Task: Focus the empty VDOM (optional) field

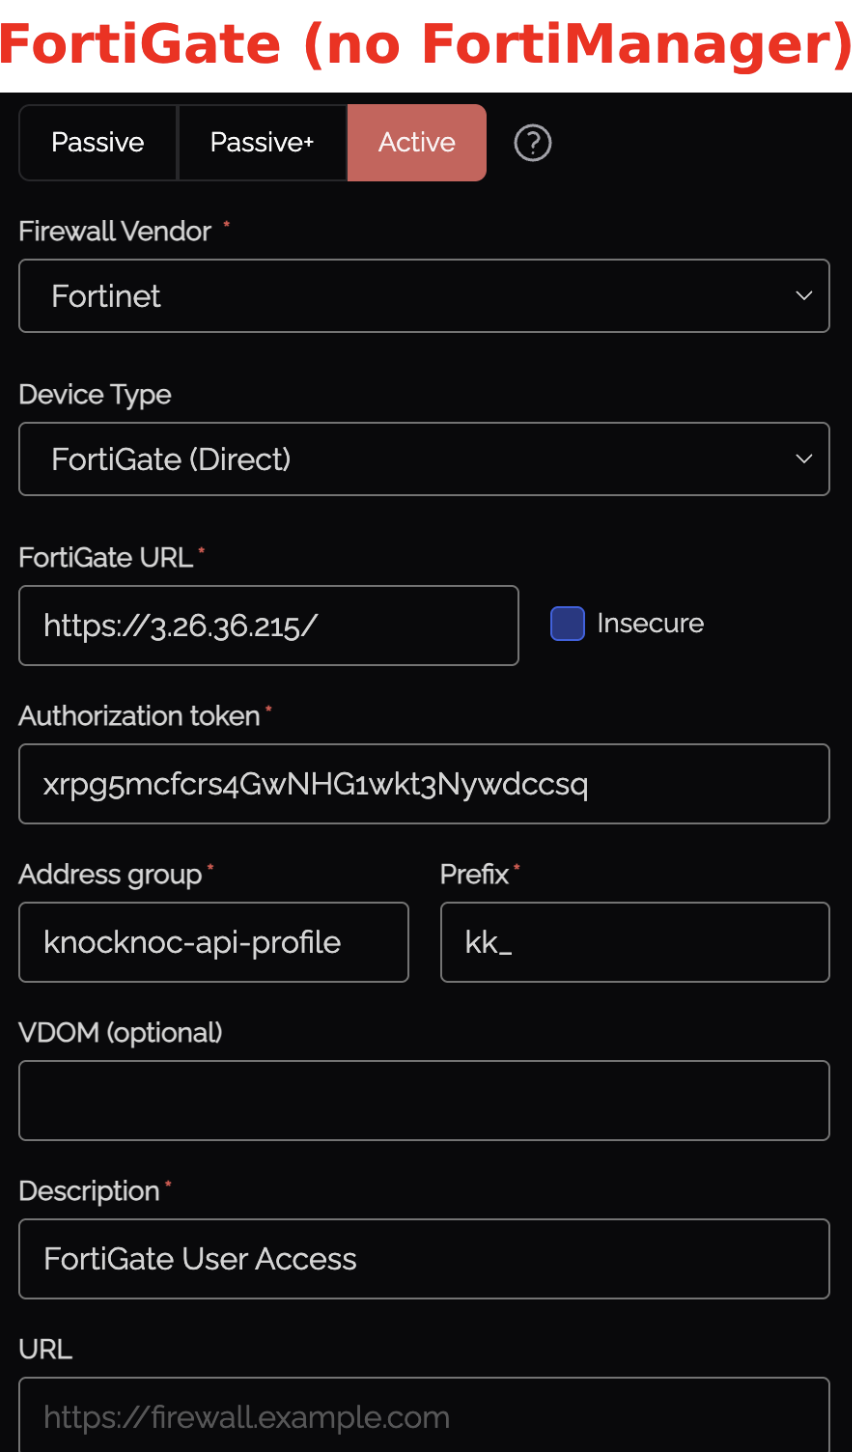Action: 424,1100
